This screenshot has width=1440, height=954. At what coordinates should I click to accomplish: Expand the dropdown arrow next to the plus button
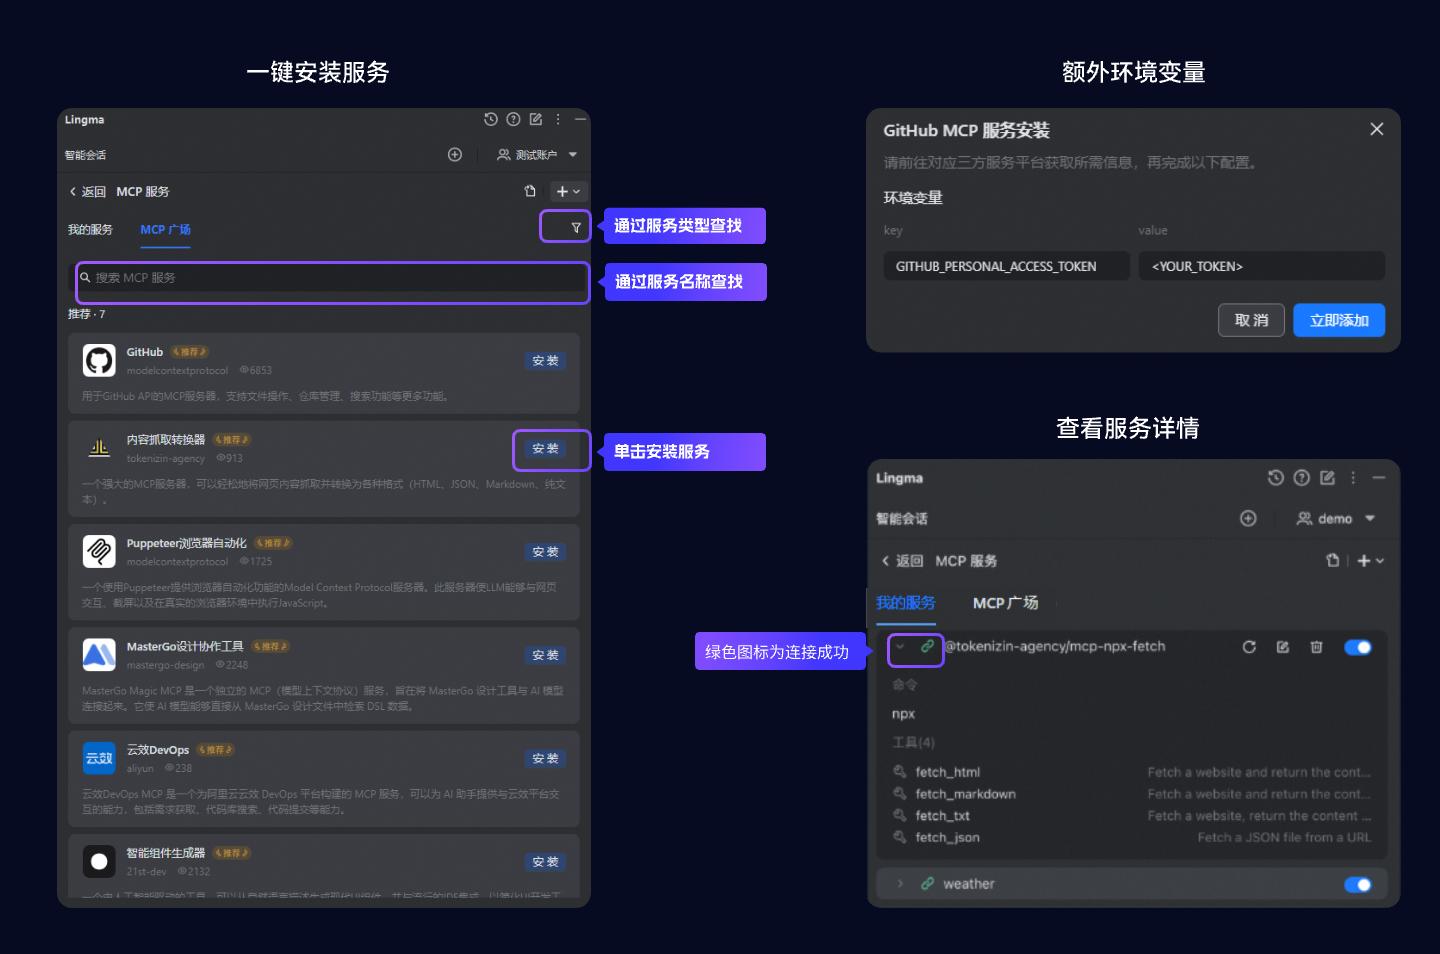pos(576,191)
